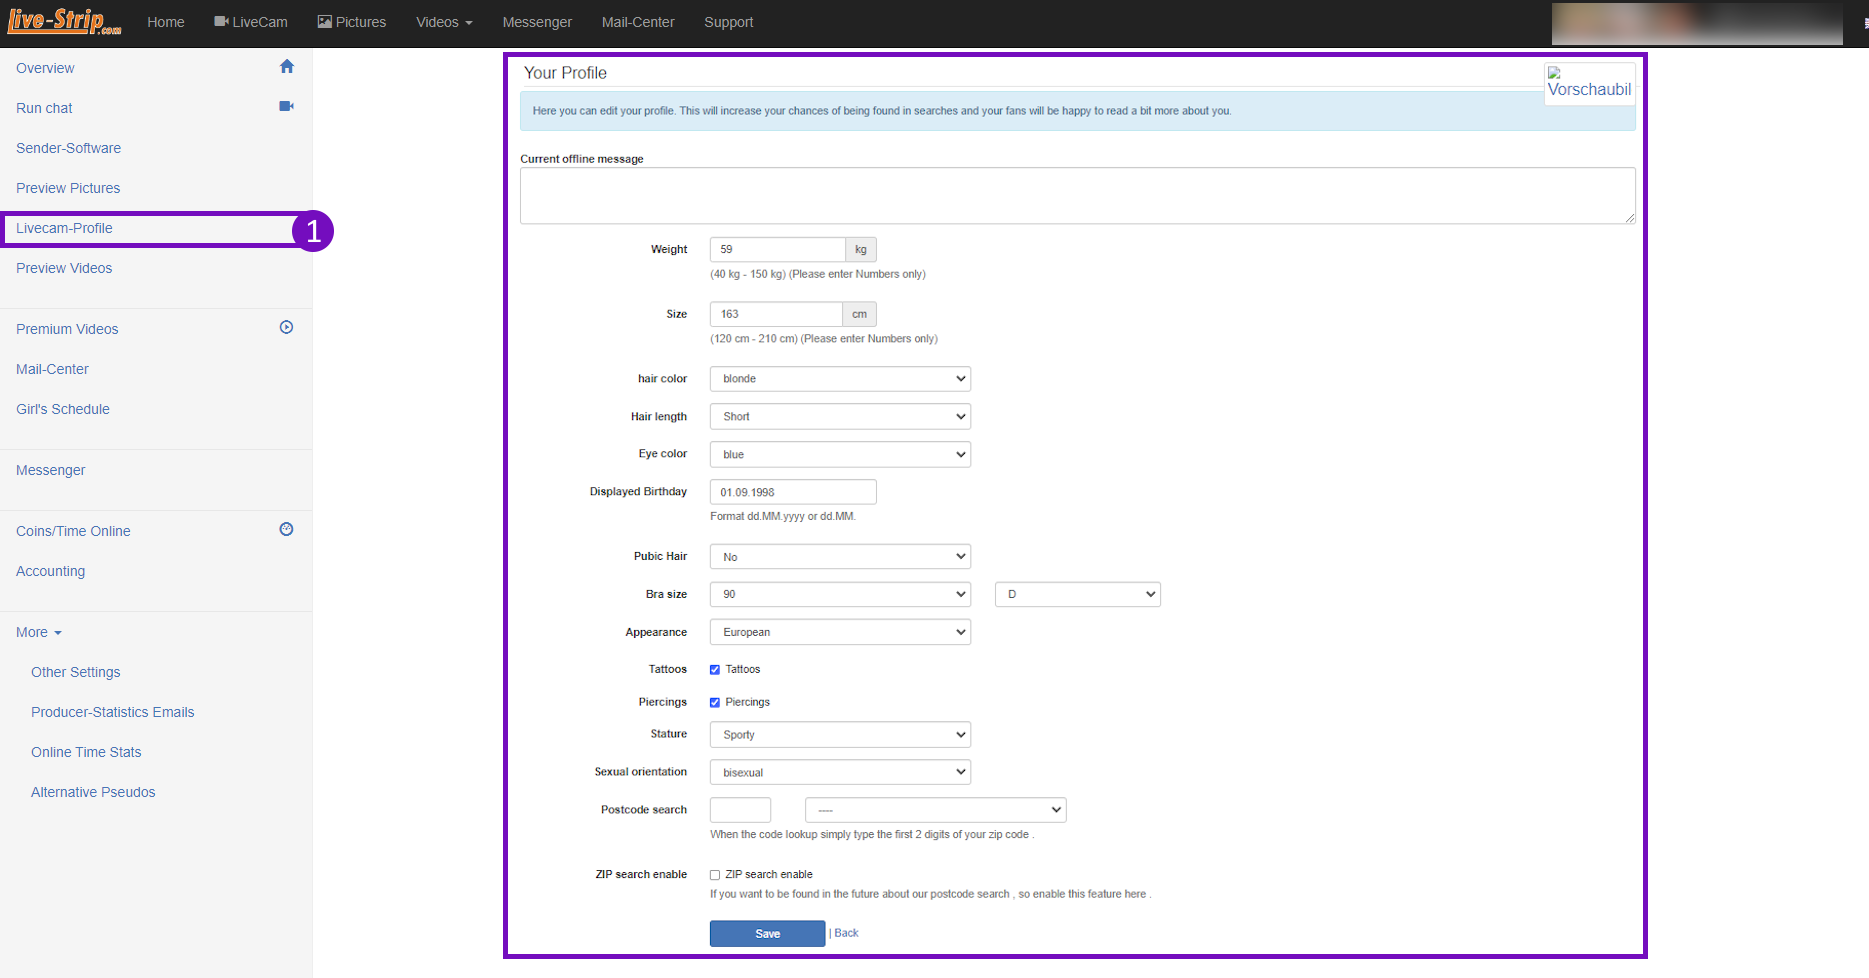
Task: Click the play icon beside Premium Videos
Action: [286, 327]
